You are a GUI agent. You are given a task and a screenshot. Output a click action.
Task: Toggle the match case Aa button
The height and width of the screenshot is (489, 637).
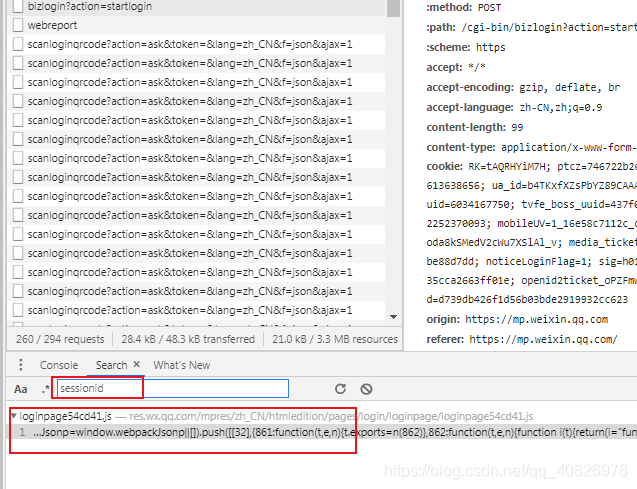pos(21,389)
